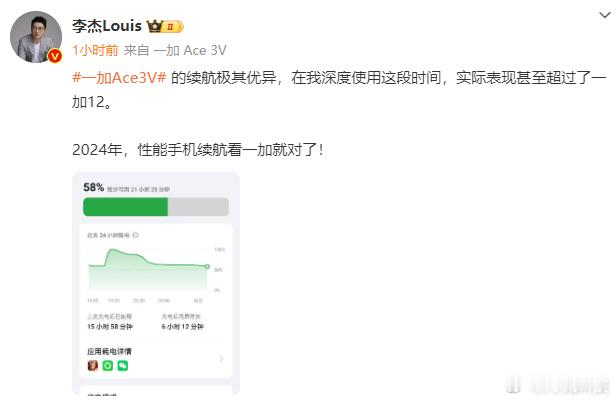The height and width of the screenshot is (401, 616).
Task: Click the 1小时前 post timestamp
Action: pos(95,50)
